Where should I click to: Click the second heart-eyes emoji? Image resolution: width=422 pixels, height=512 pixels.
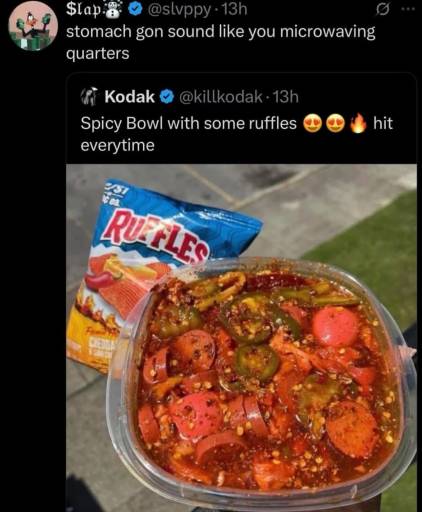(336, 124)
